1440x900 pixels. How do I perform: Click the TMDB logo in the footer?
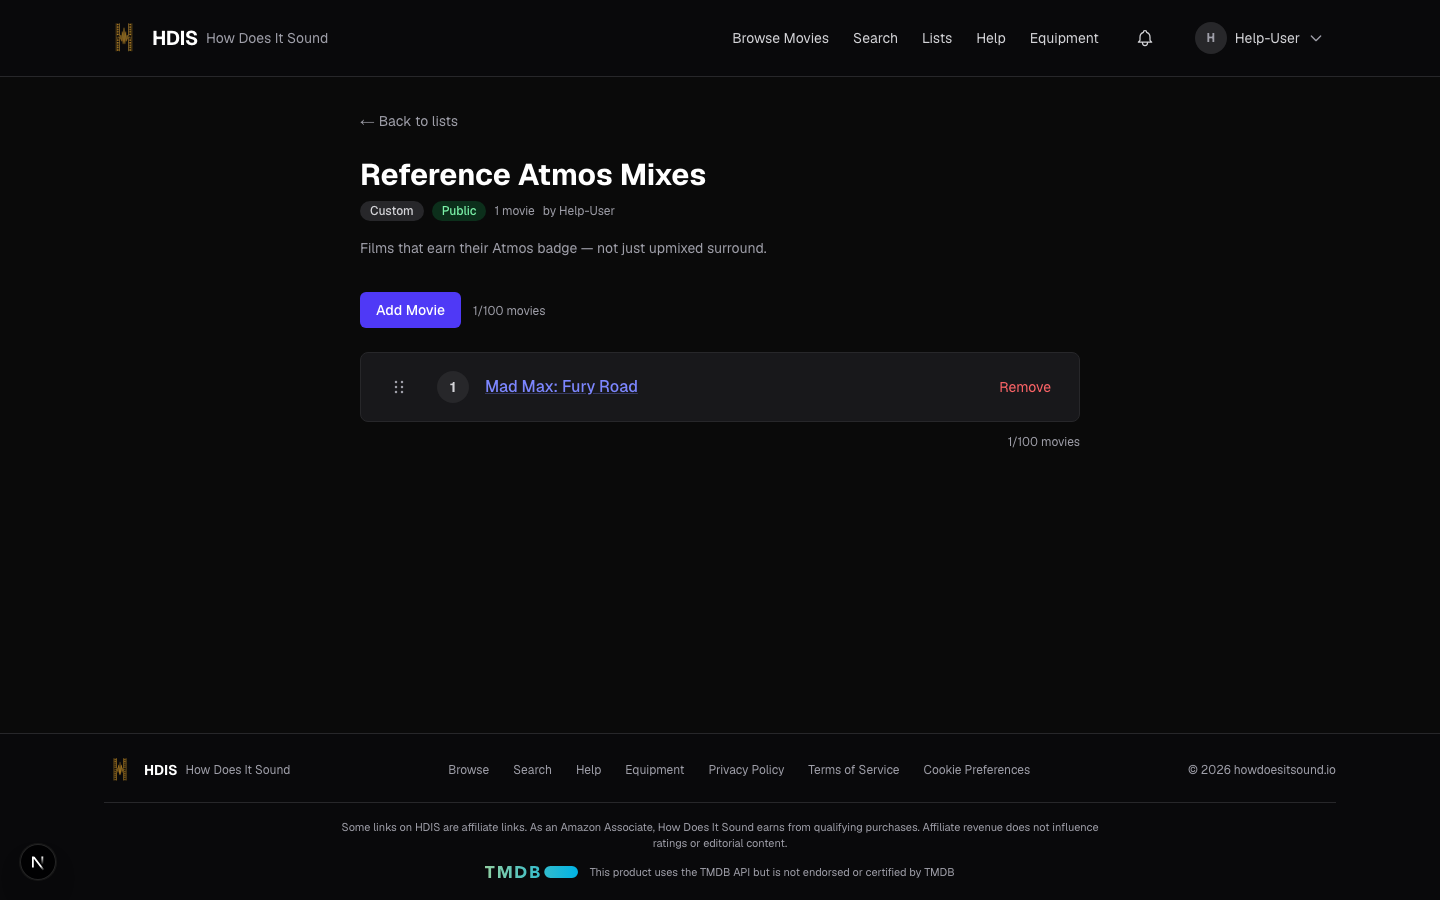(x=531, y=872)
